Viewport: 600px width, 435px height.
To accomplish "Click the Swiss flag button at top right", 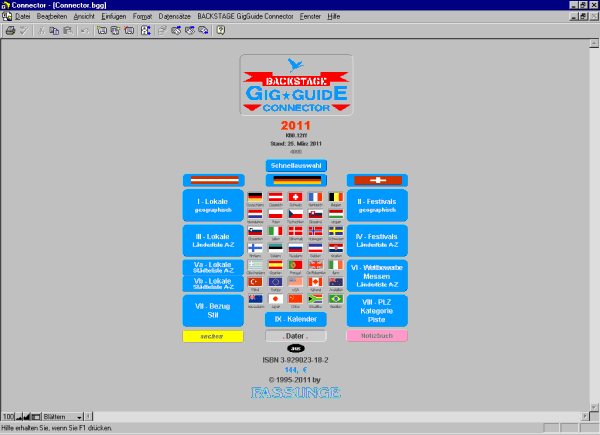I will click(x=379, y=180).
